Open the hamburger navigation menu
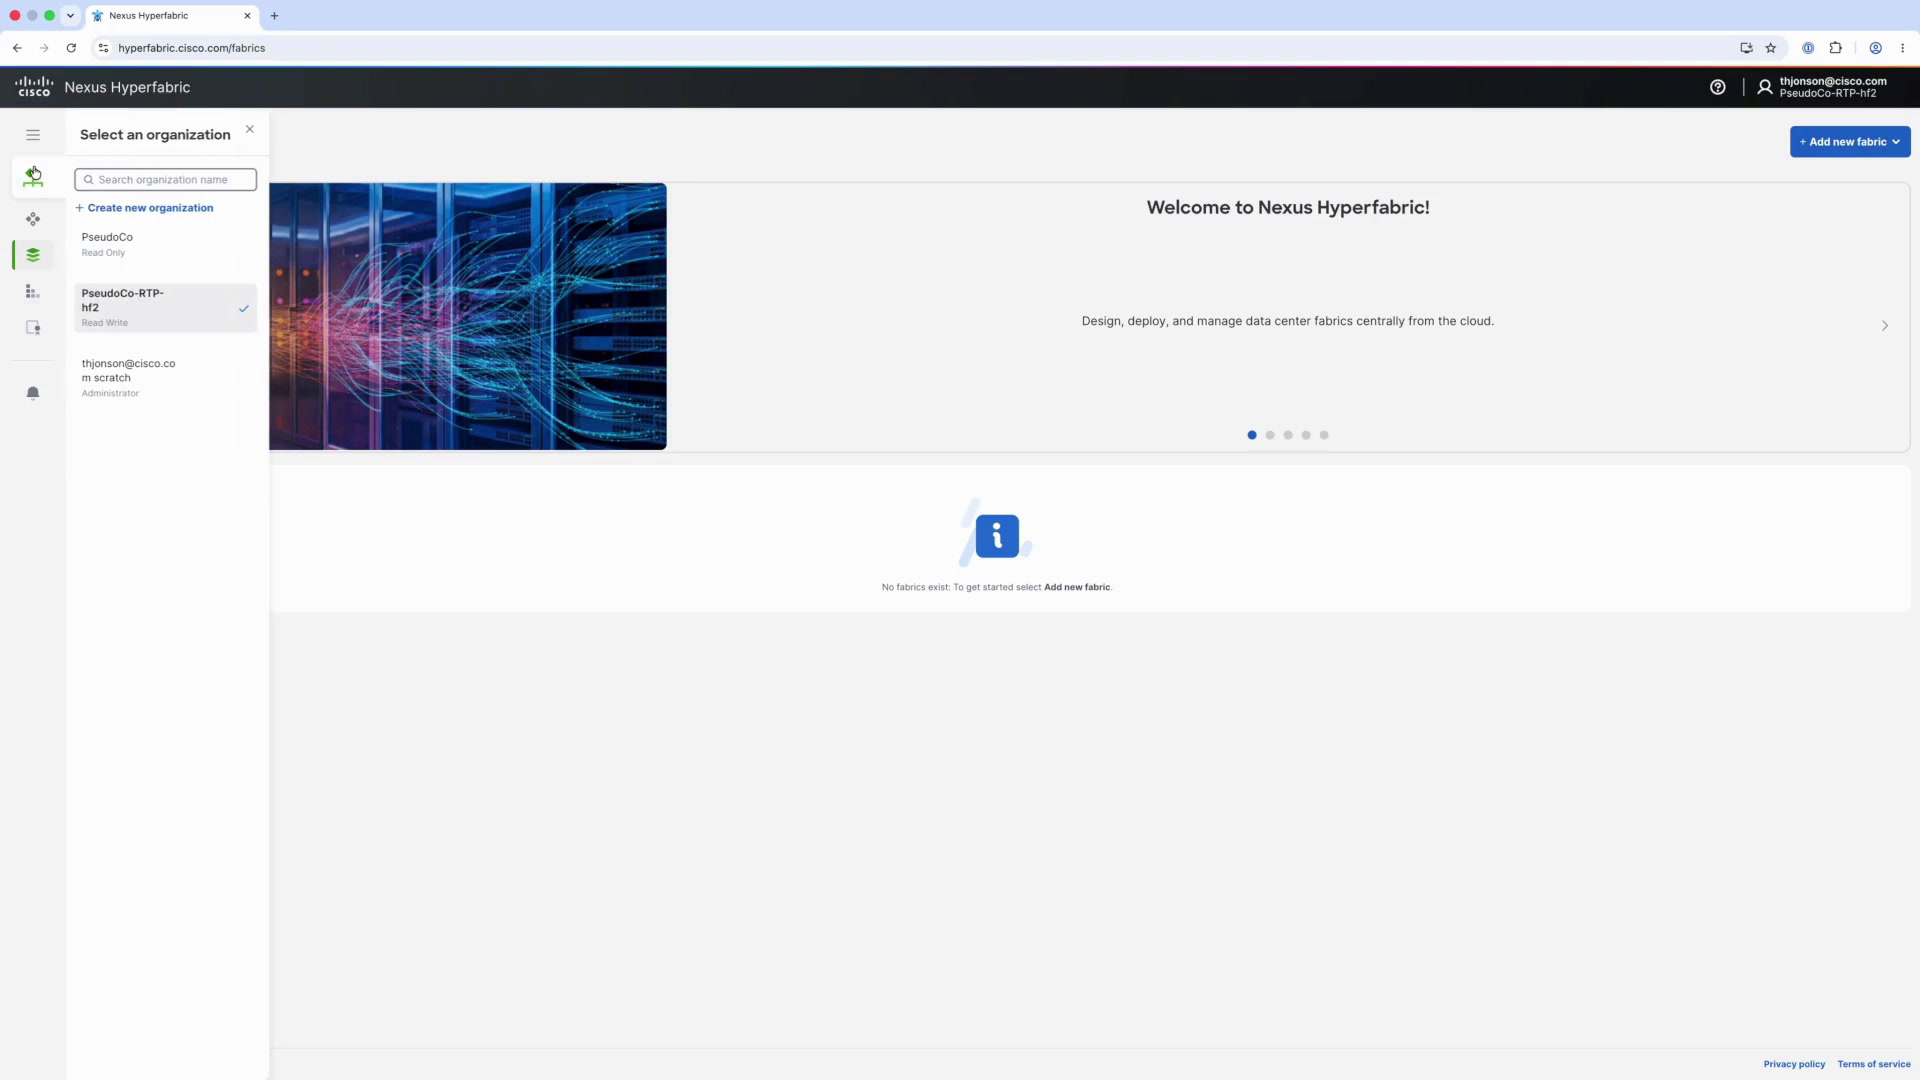Screen dimensions: 1920x1080 click(33, 135)
